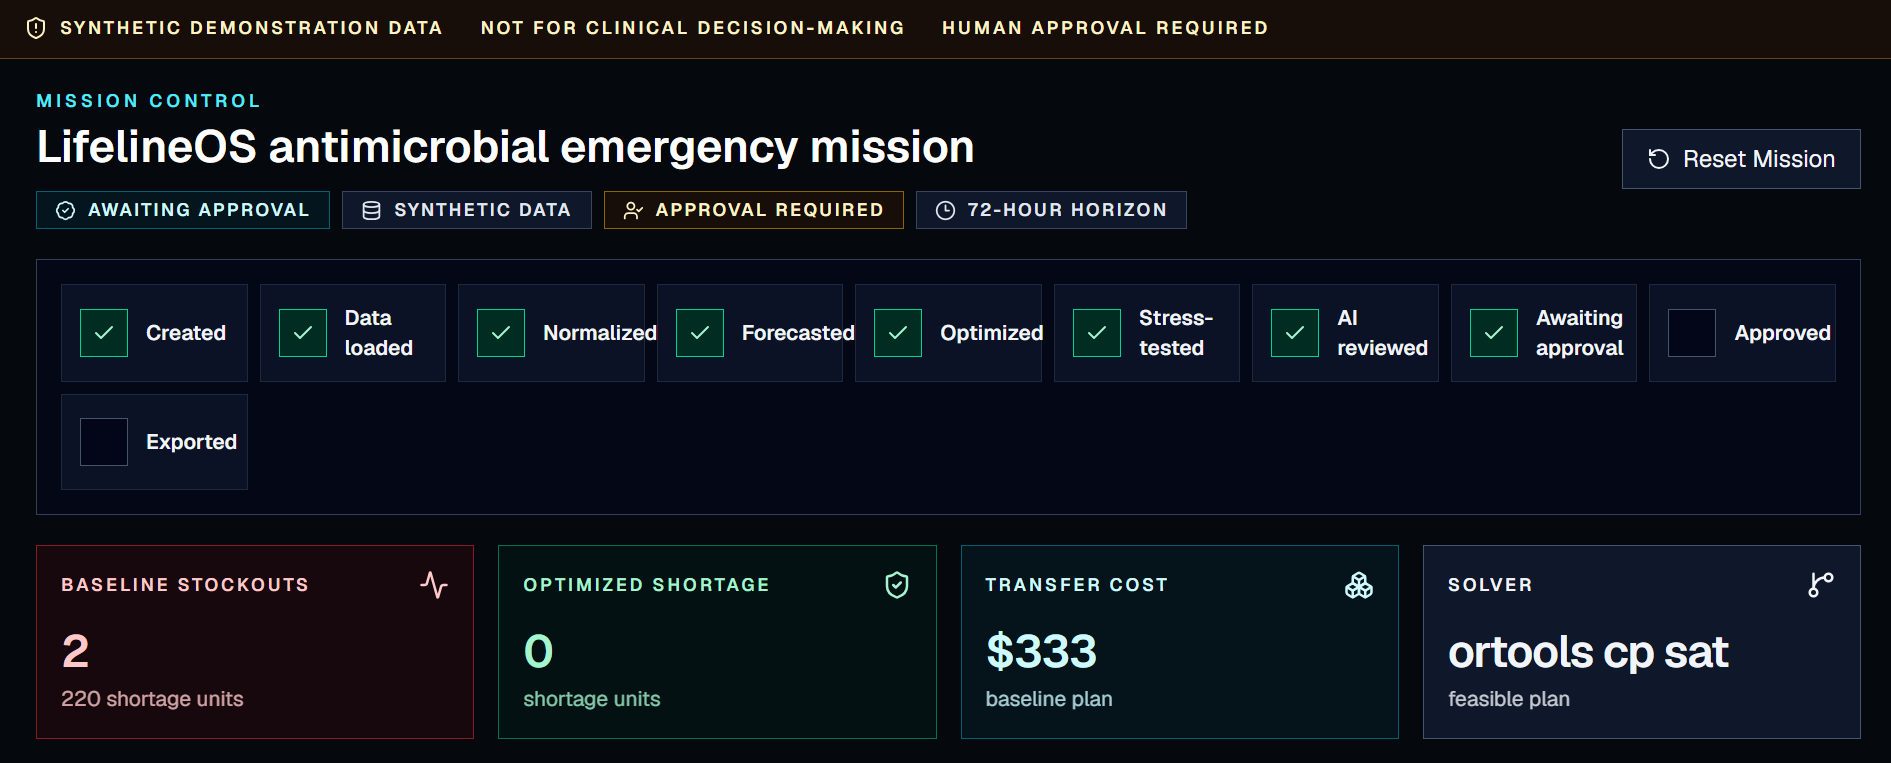Select the Awaiting Approval status badge
The height and width of the screenshot is (763, 1891).
click(183, 210)
